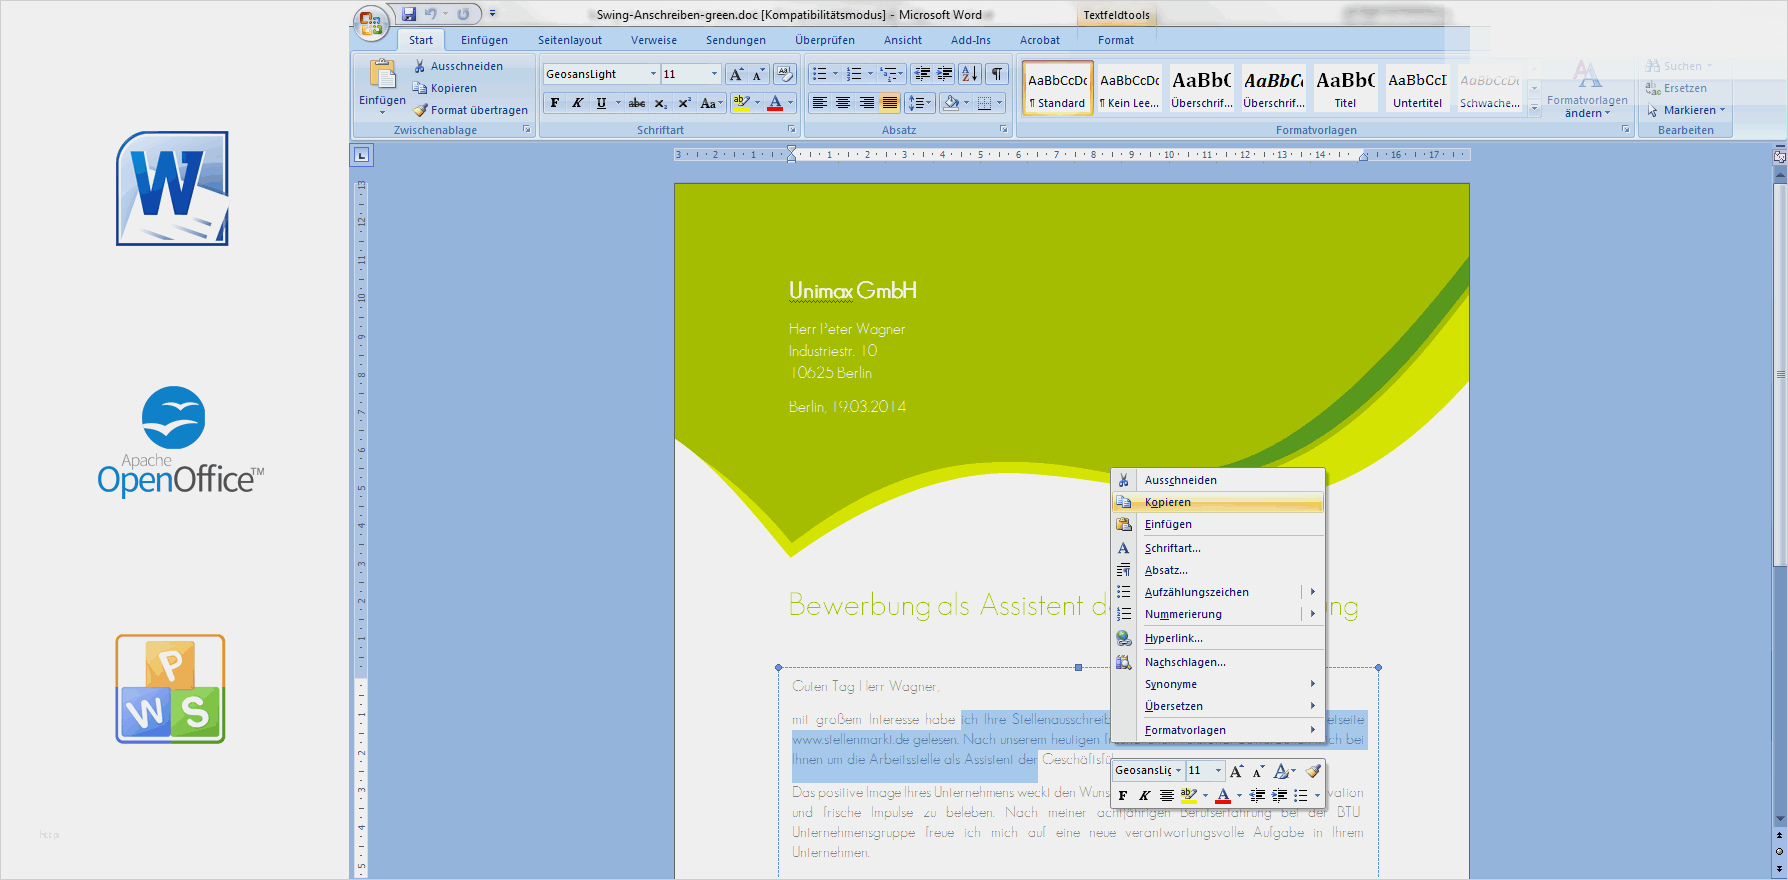Image resolution: width=1788 pixels, height=880 pixels.
Task: Click the ruler tab selector box
Action: [362, 155]
